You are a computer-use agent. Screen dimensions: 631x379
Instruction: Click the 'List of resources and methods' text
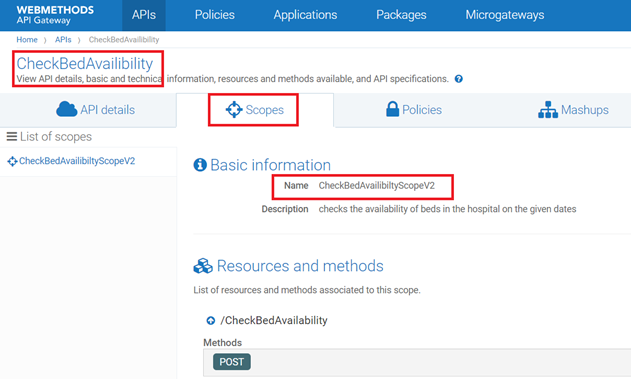point(307,290)
